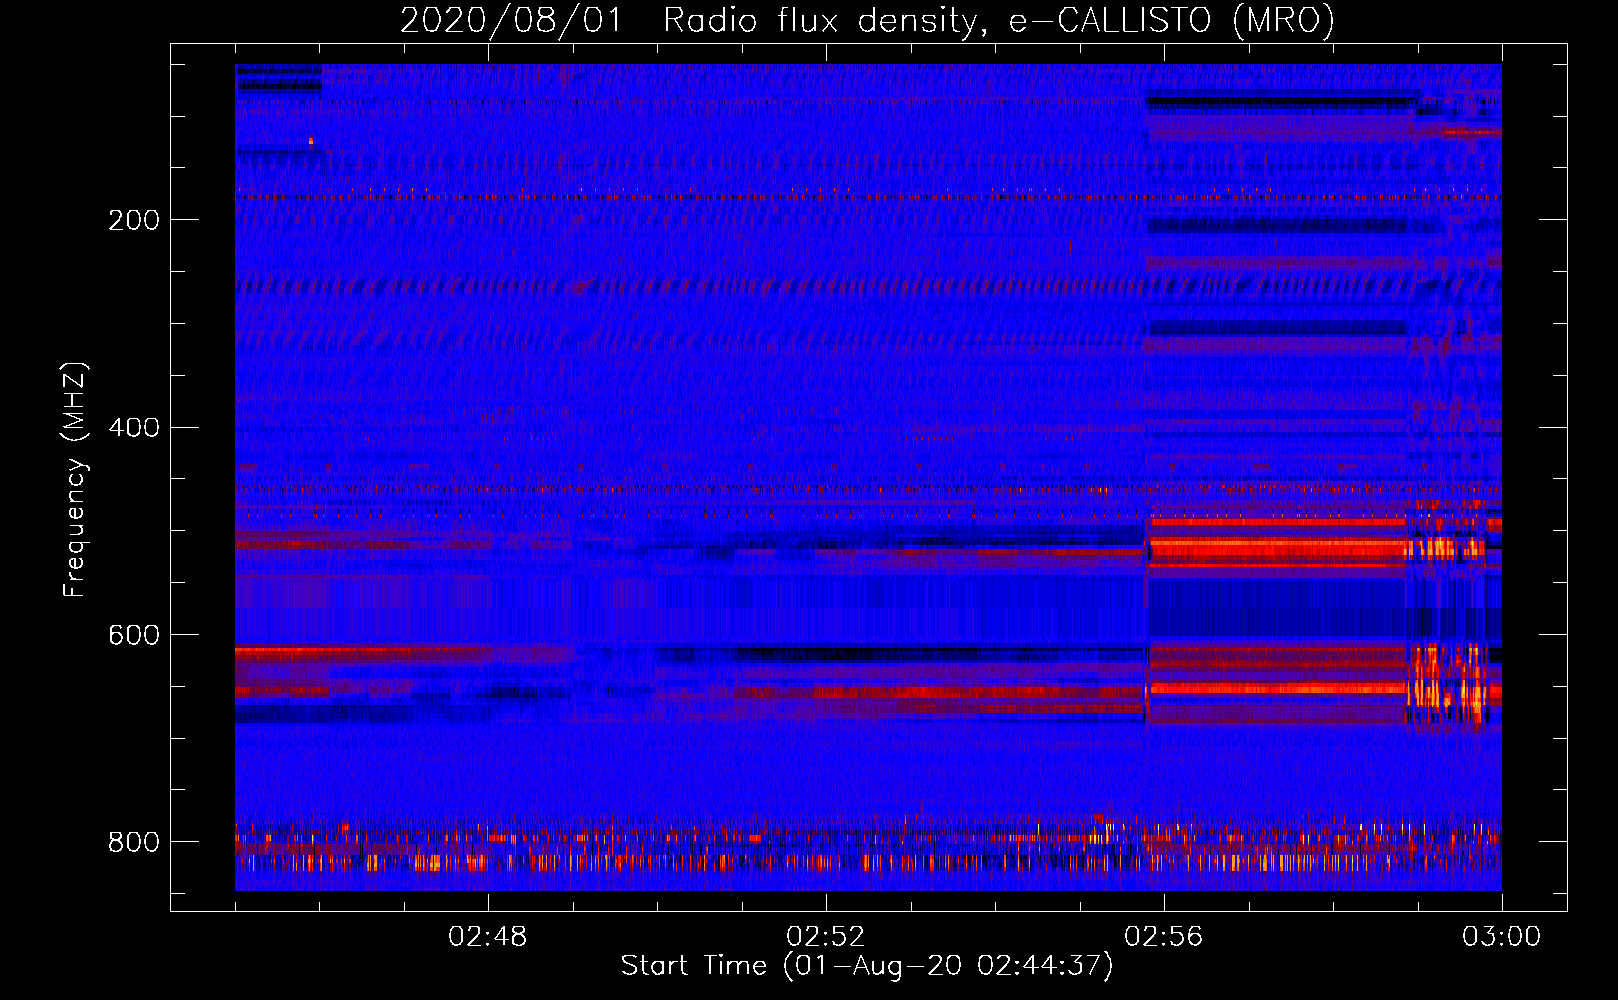Click the 600 frequency tick label
The width and height of the screenshot is (1618, 1000).
pos(134,636)
